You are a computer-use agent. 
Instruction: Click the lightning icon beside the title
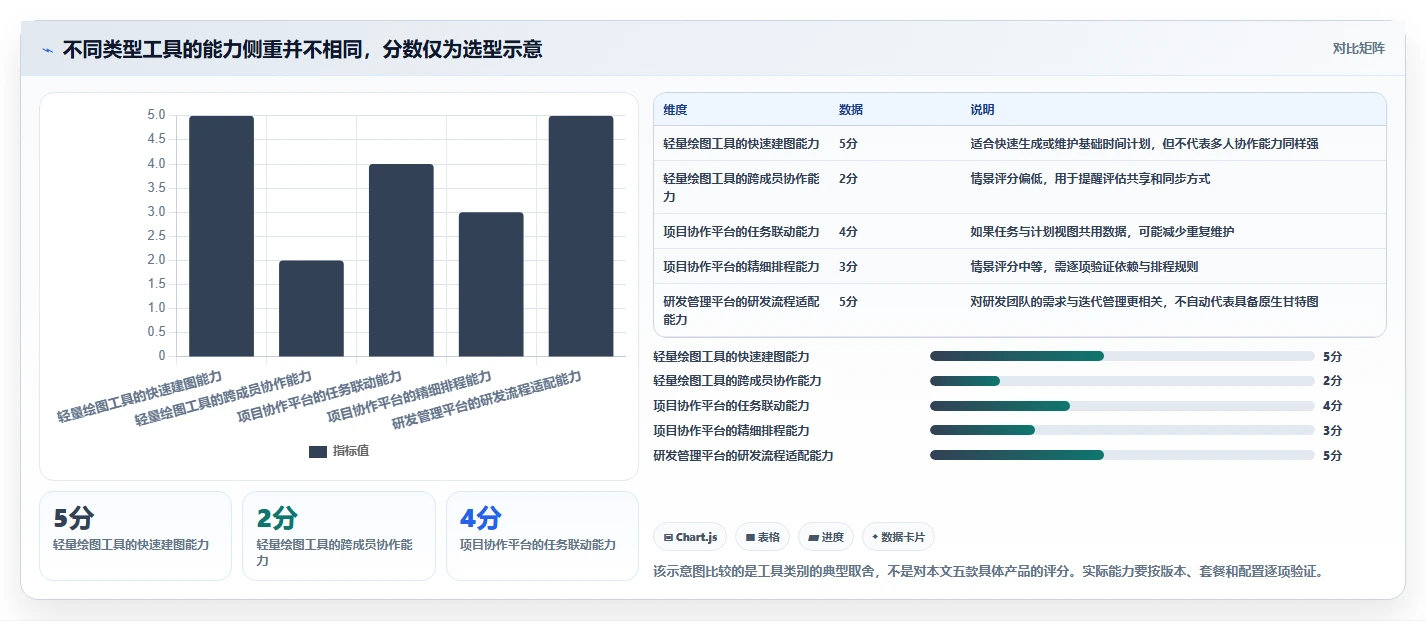pyautogui.click(x=48, y=50)
